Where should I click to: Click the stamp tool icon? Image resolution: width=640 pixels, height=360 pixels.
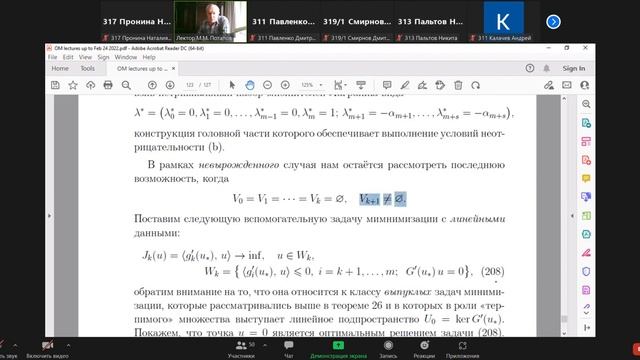(440, 85)
